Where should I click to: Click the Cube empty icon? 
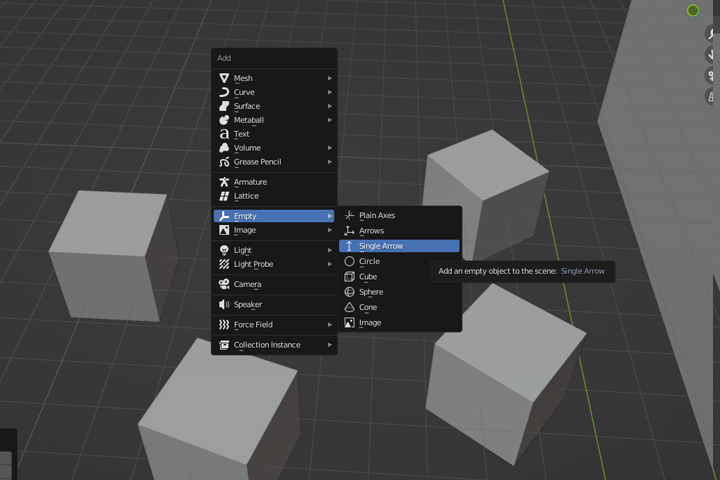[349, 277]
